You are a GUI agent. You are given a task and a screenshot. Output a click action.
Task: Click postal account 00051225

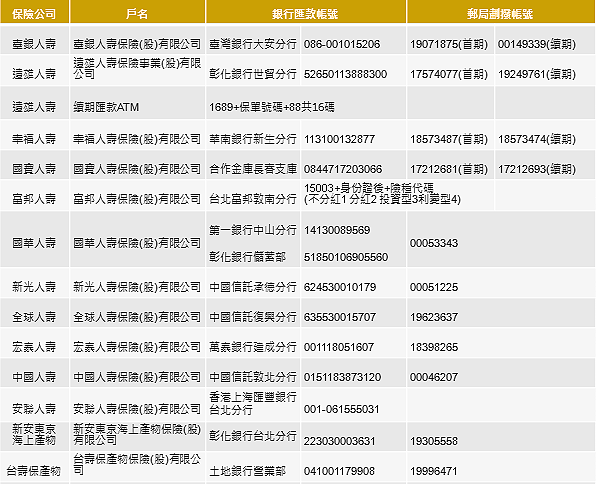(434, 287)
